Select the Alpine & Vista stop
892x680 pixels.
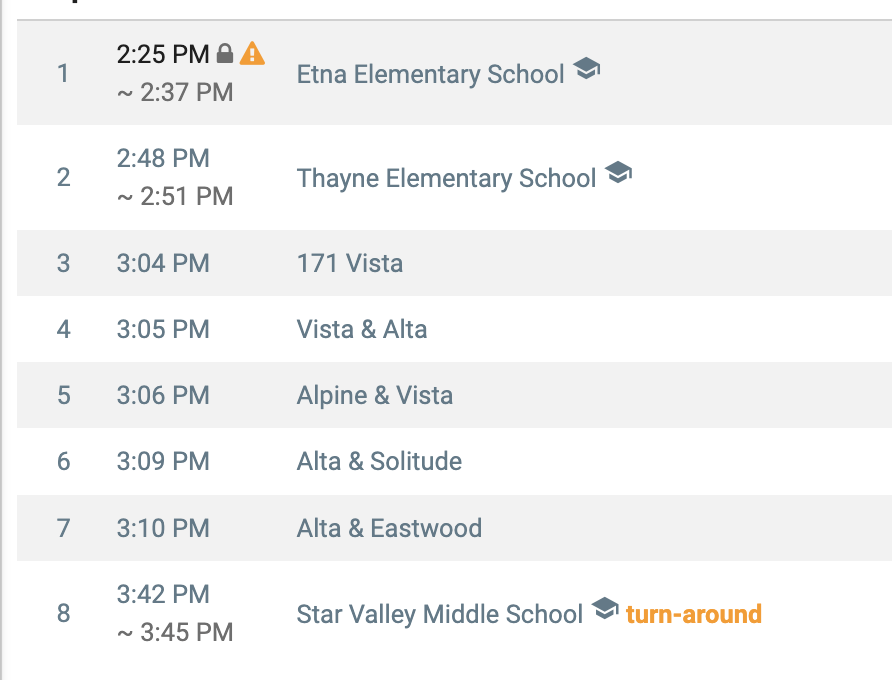(x=375, y=395)
